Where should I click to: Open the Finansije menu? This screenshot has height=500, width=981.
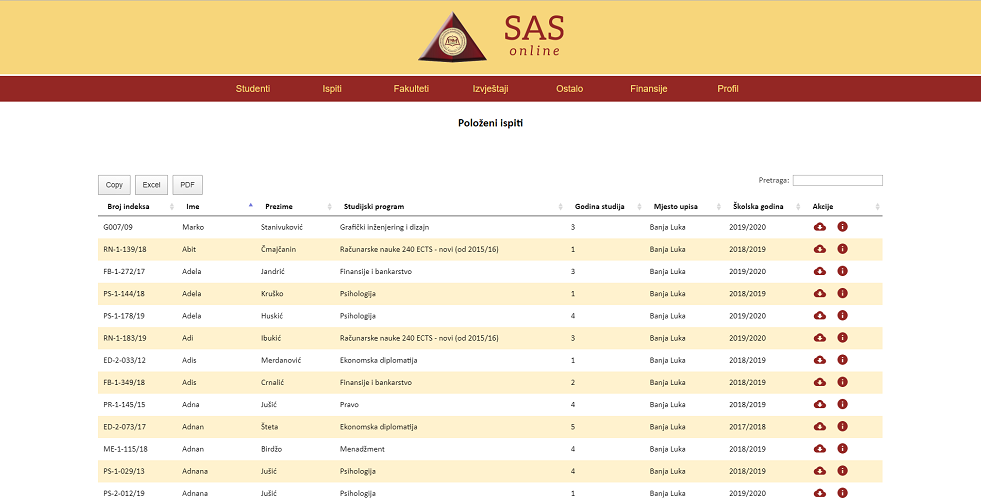pyautogui.click(x=648, y=89)
